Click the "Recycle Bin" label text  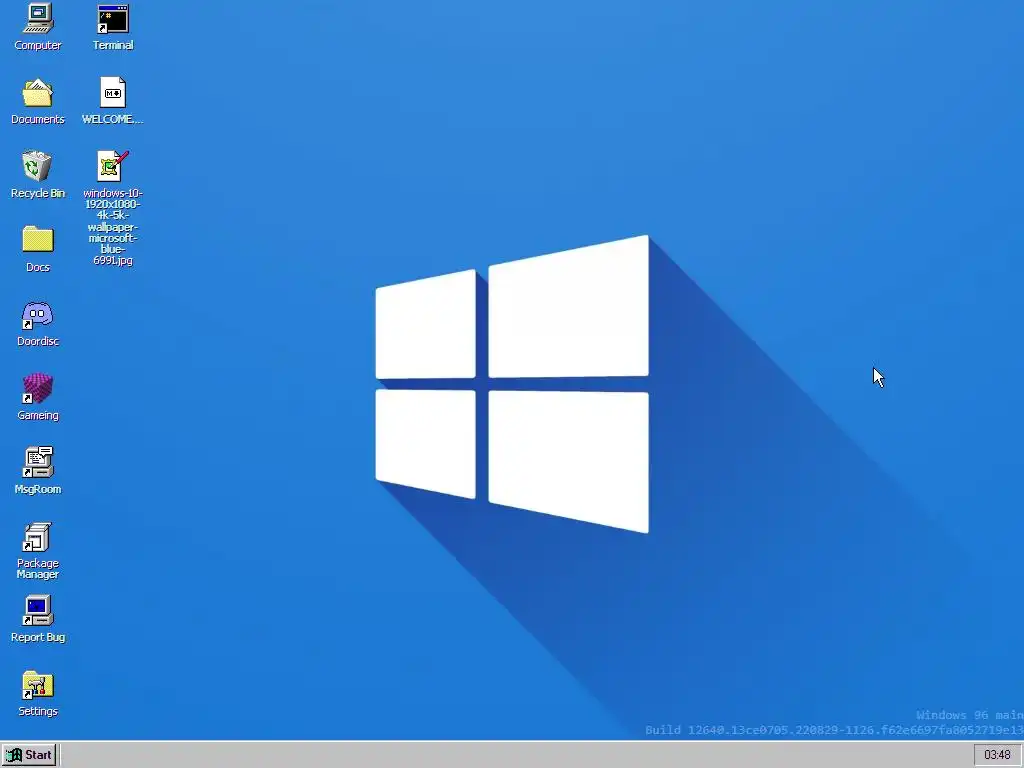(x=38, y=193)
